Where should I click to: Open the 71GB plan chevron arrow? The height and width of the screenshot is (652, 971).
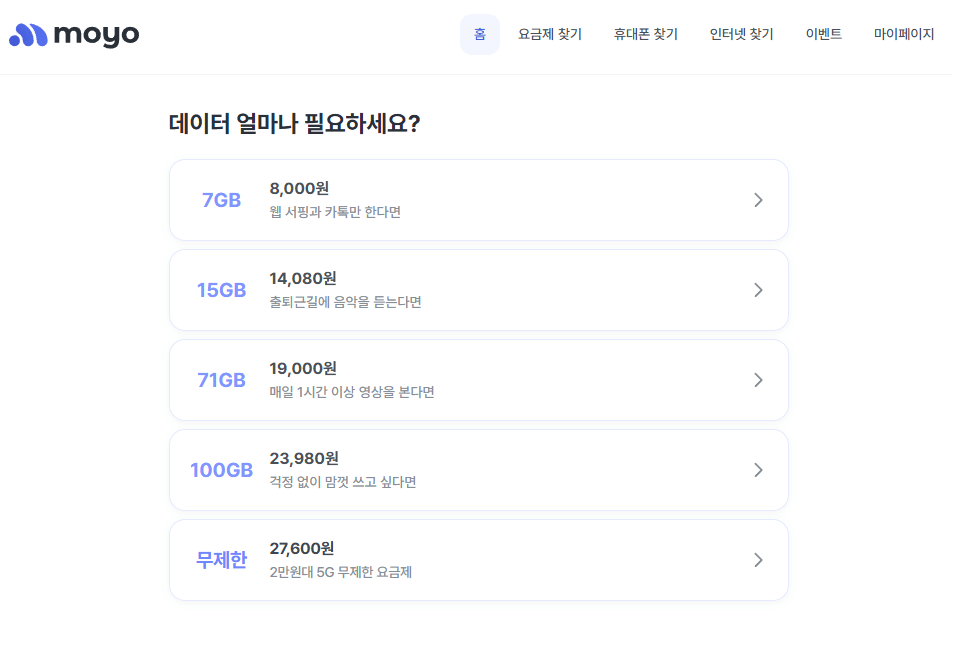click(758, 379)
